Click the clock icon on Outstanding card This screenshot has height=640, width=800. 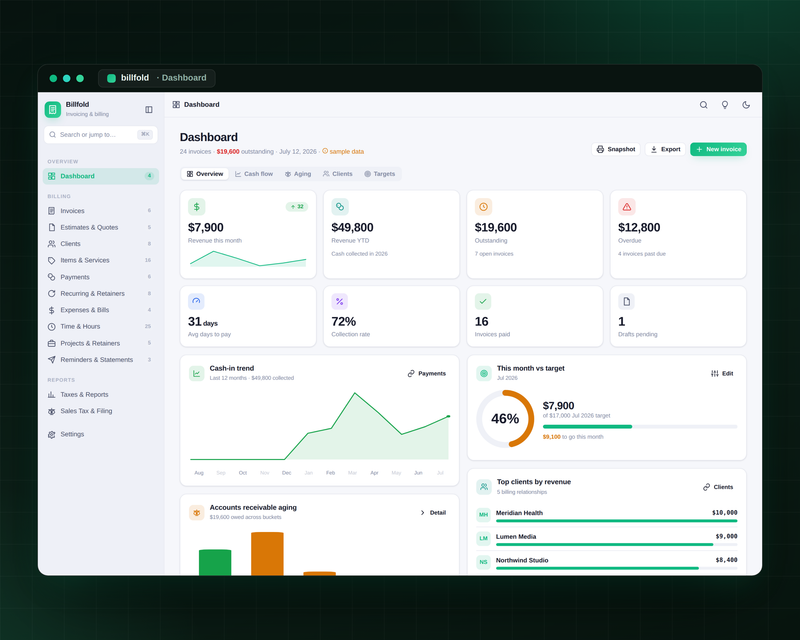483,207
